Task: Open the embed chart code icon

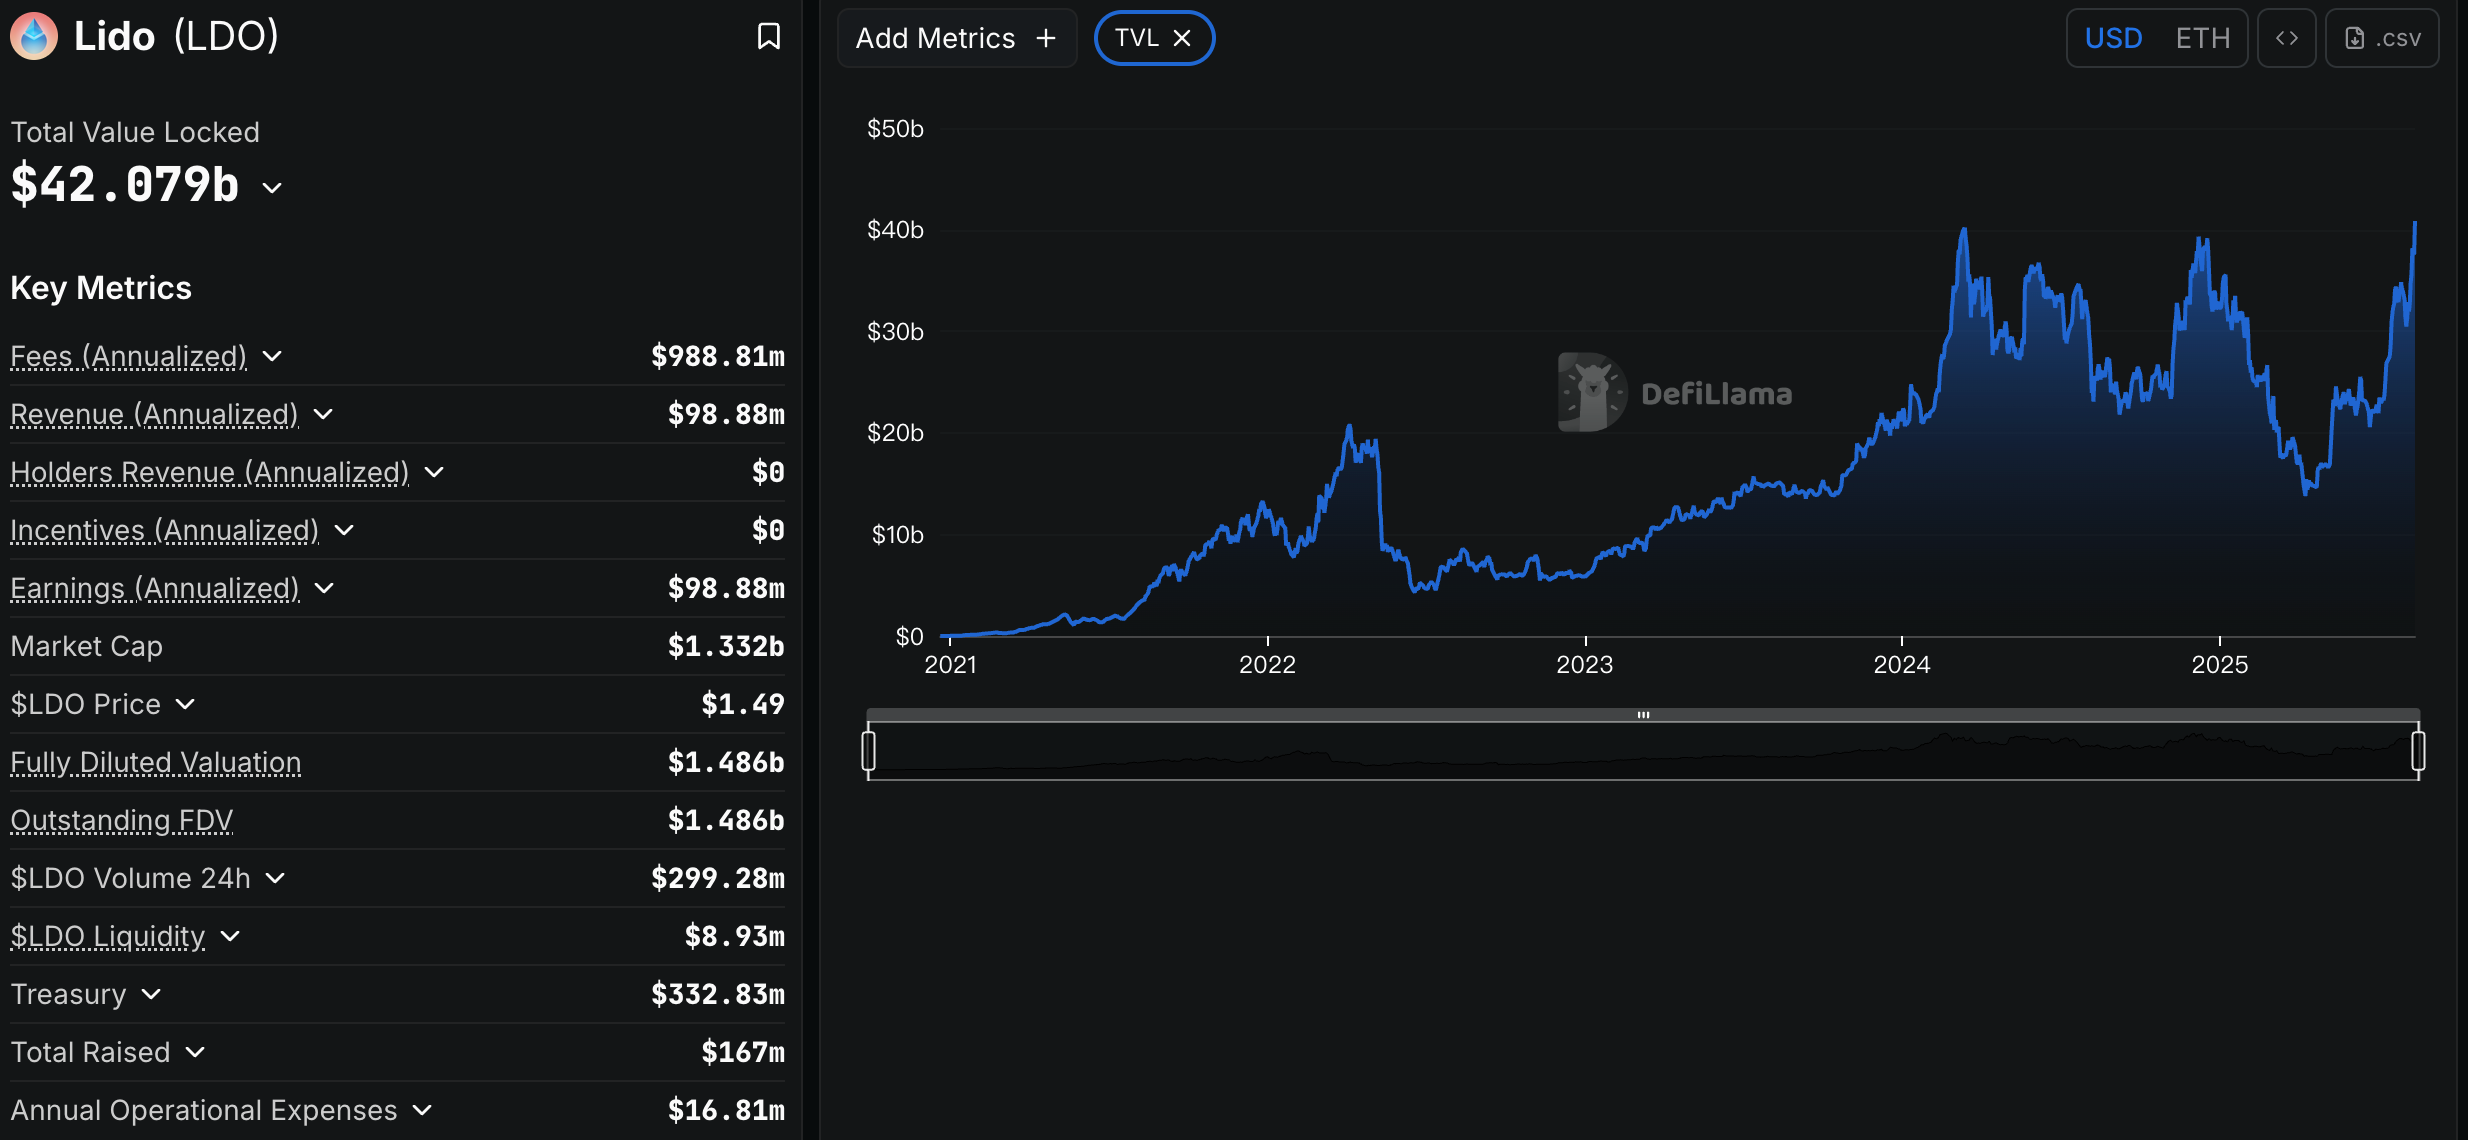Action: [x=2286, y=37]
